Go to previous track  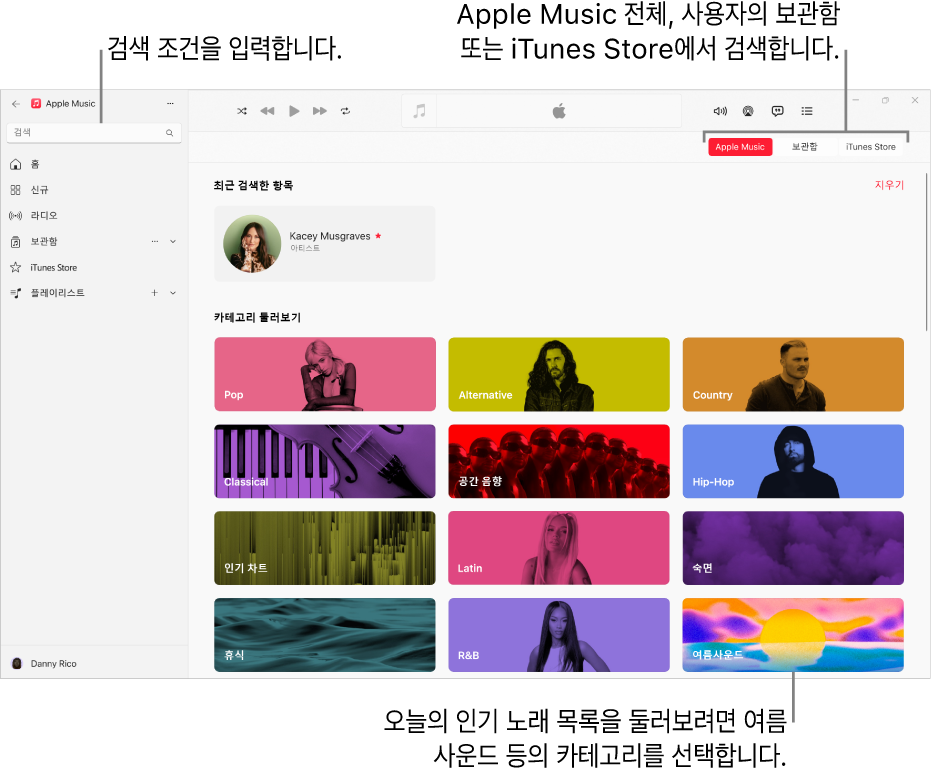click(x=268, y=111)
